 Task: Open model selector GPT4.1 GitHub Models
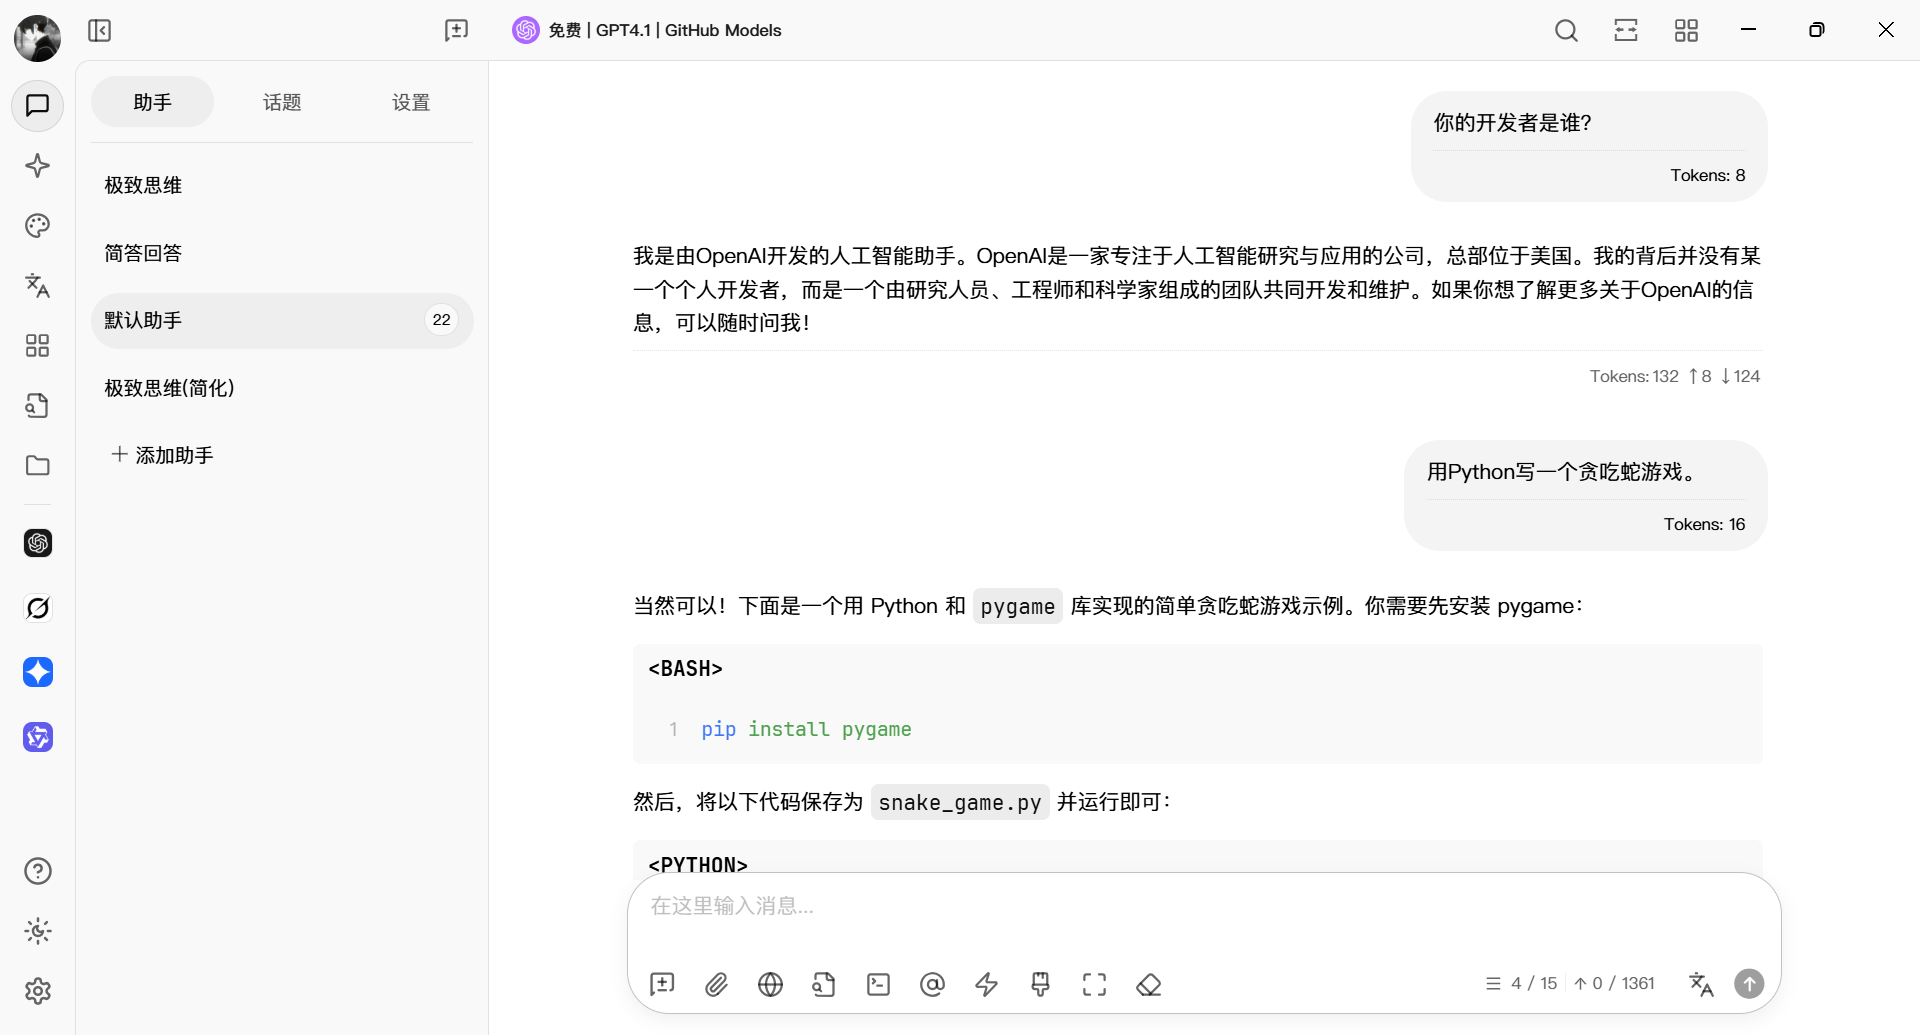(647, 30)
